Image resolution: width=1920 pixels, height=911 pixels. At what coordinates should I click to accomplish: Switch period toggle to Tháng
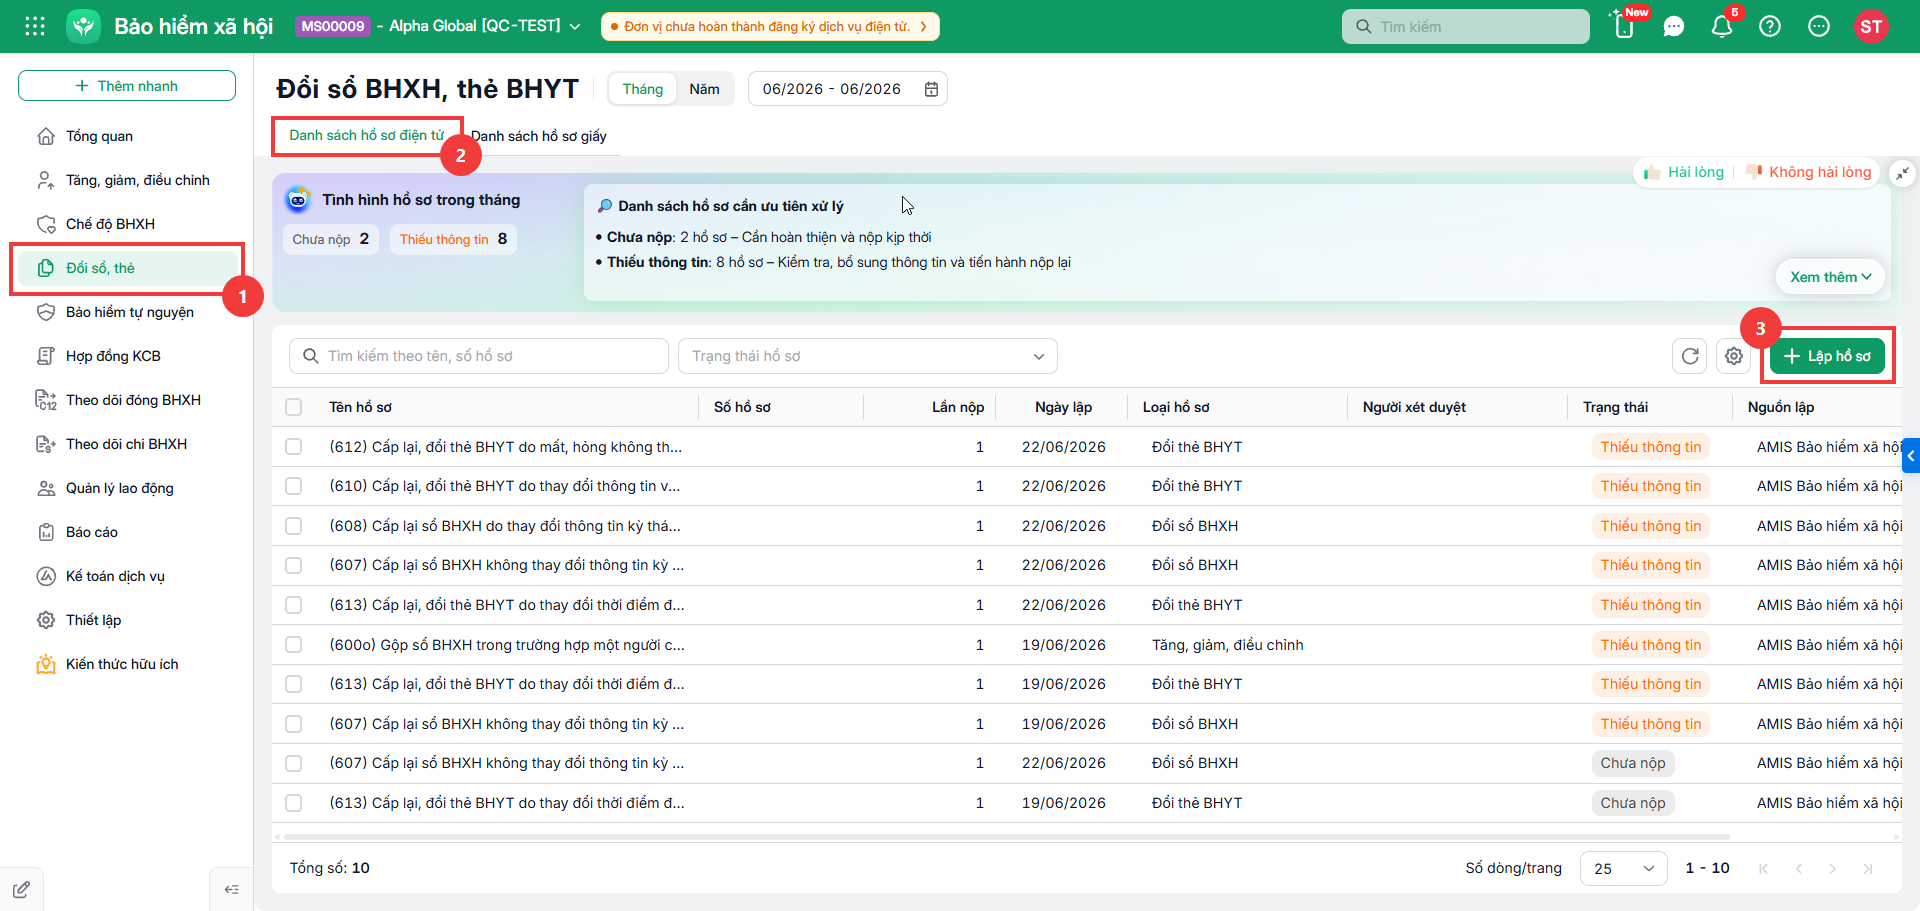(643, 89)
